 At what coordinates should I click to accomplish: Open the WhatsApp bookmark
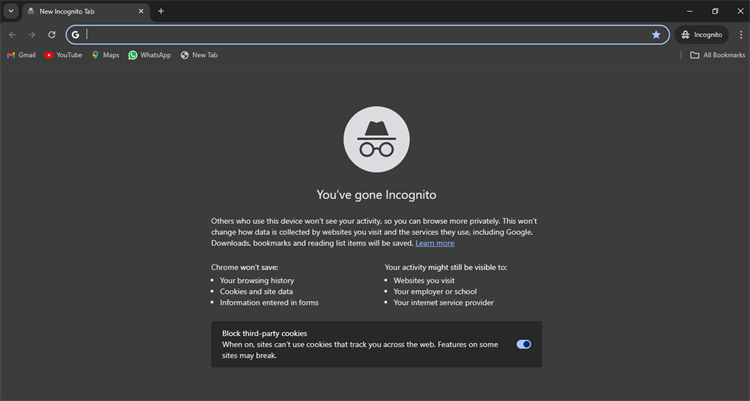[149, 55]
